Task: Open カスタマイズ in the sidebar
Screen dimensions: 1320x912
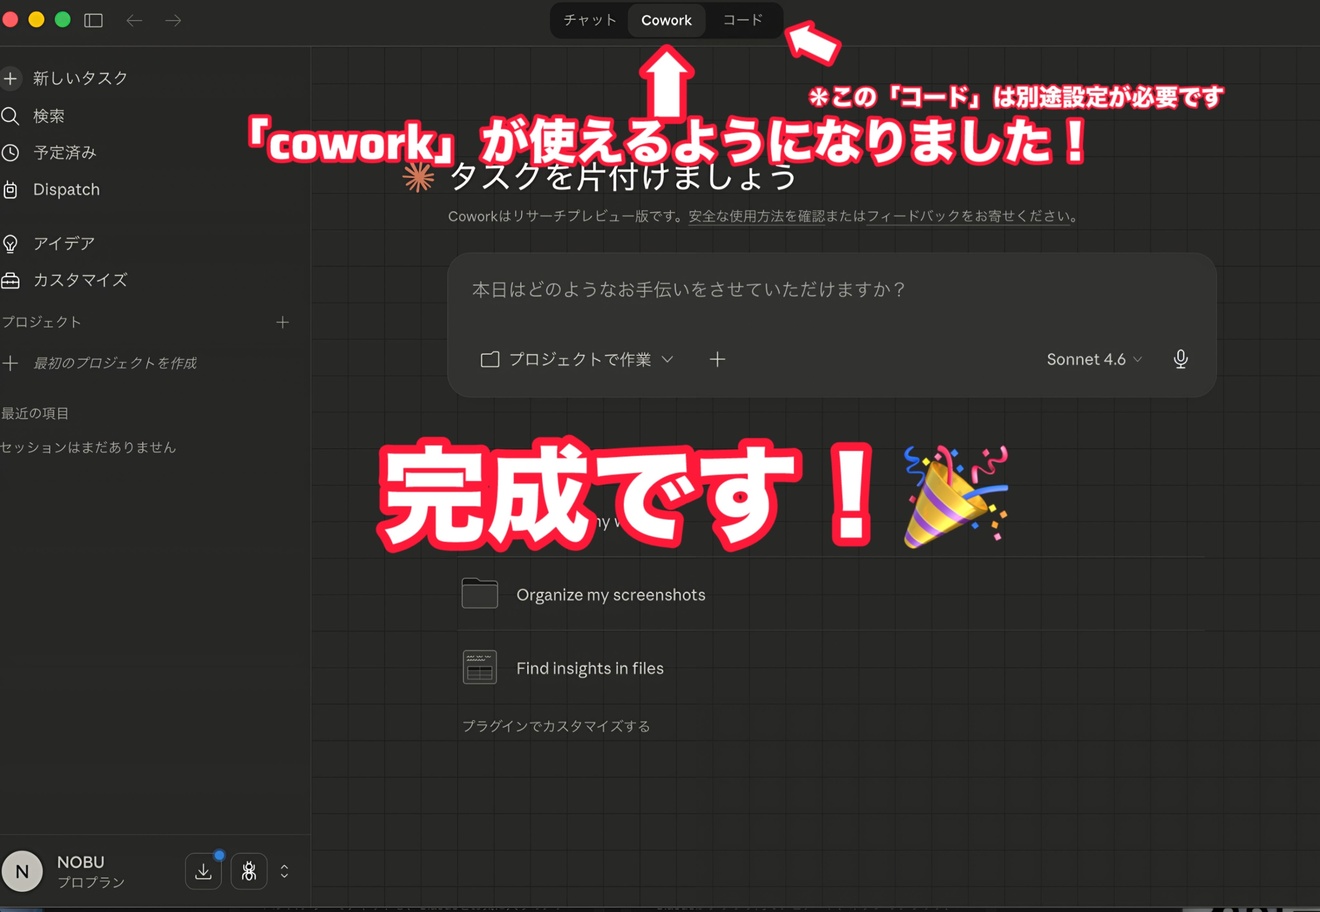Action: 80,280
